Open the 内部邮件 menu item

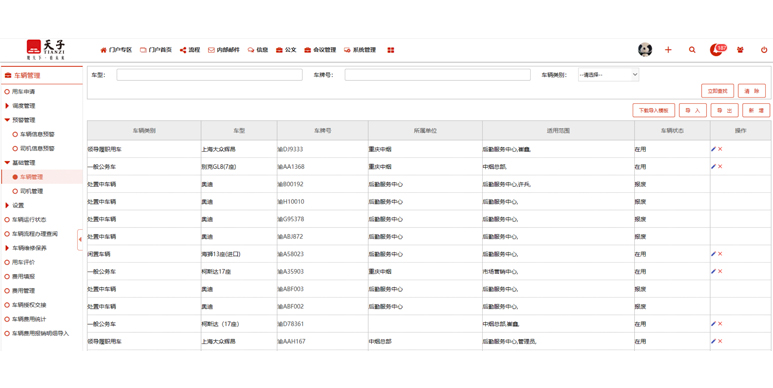coord(224,50)
